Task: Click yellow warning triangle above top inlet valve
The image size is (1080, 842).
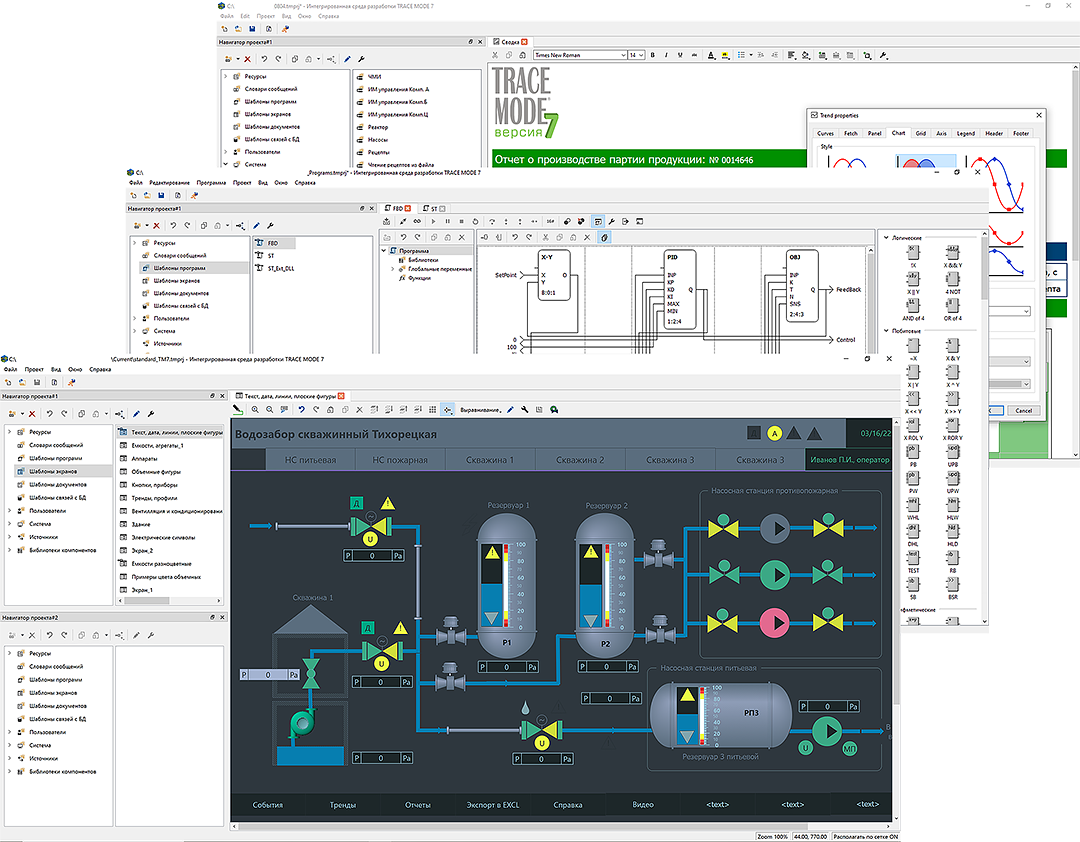Action: (x=388, y=503)
